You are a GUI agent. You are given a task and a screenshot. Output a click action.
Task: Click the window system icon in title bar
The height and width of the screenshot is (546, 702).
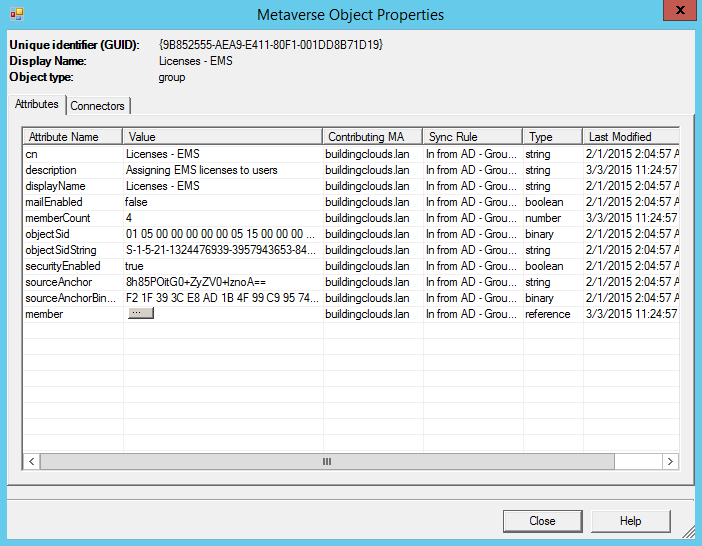click(x=16, y=14)
